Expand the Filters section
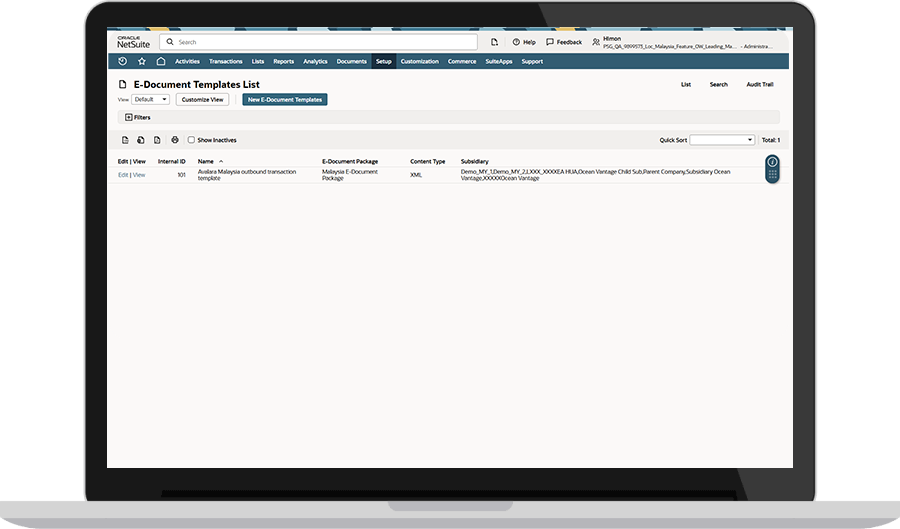The image size is (900, 529). 138,117
